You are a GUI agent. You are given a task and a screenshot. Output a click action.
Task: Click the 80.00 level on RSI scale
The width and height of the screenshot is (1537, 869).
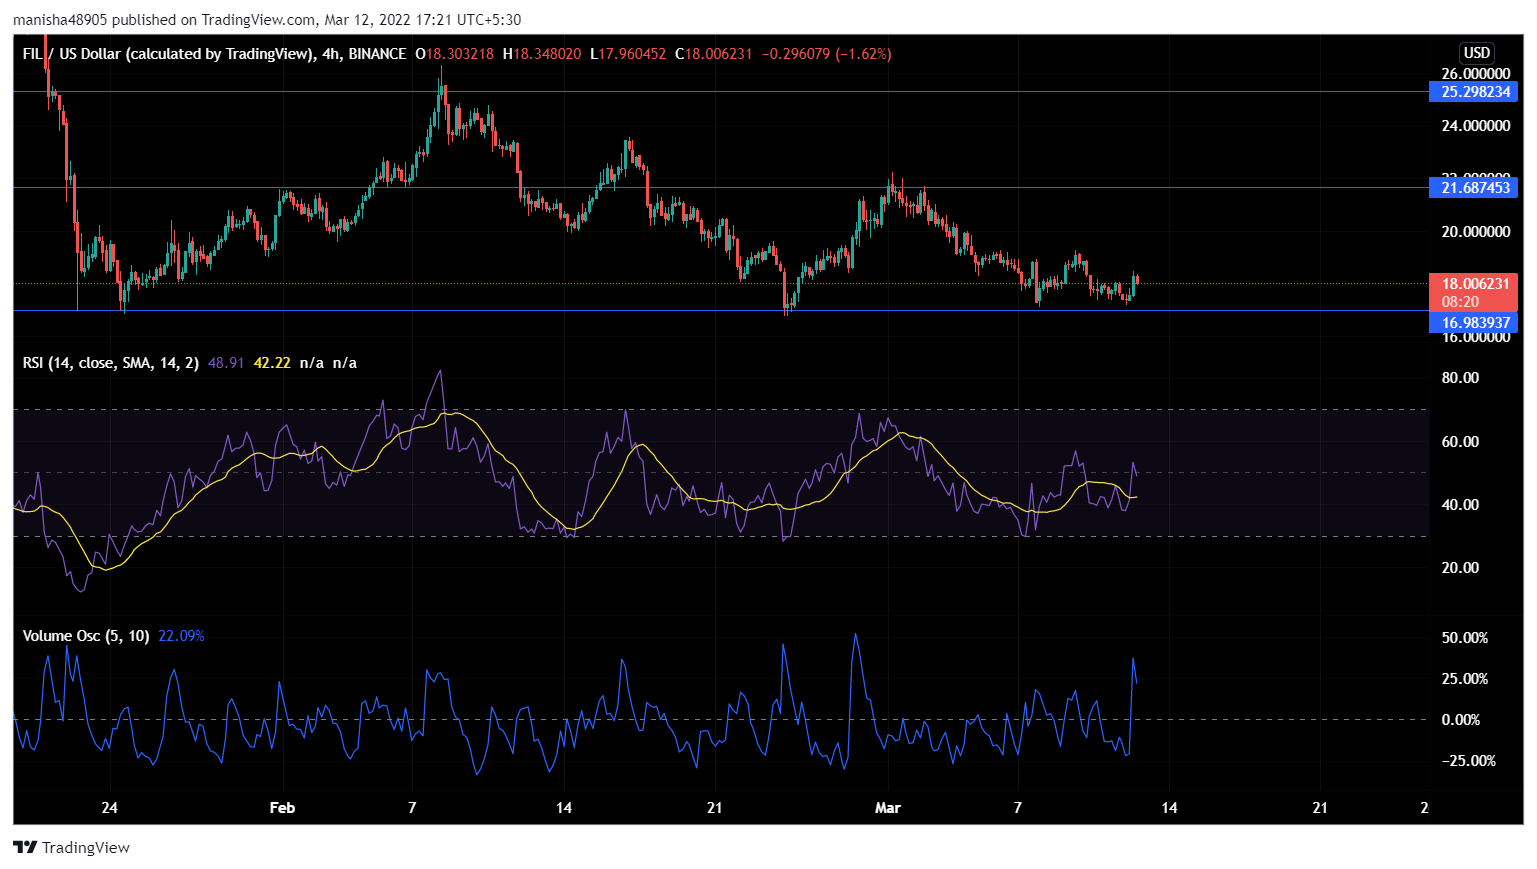point(1460,378)
